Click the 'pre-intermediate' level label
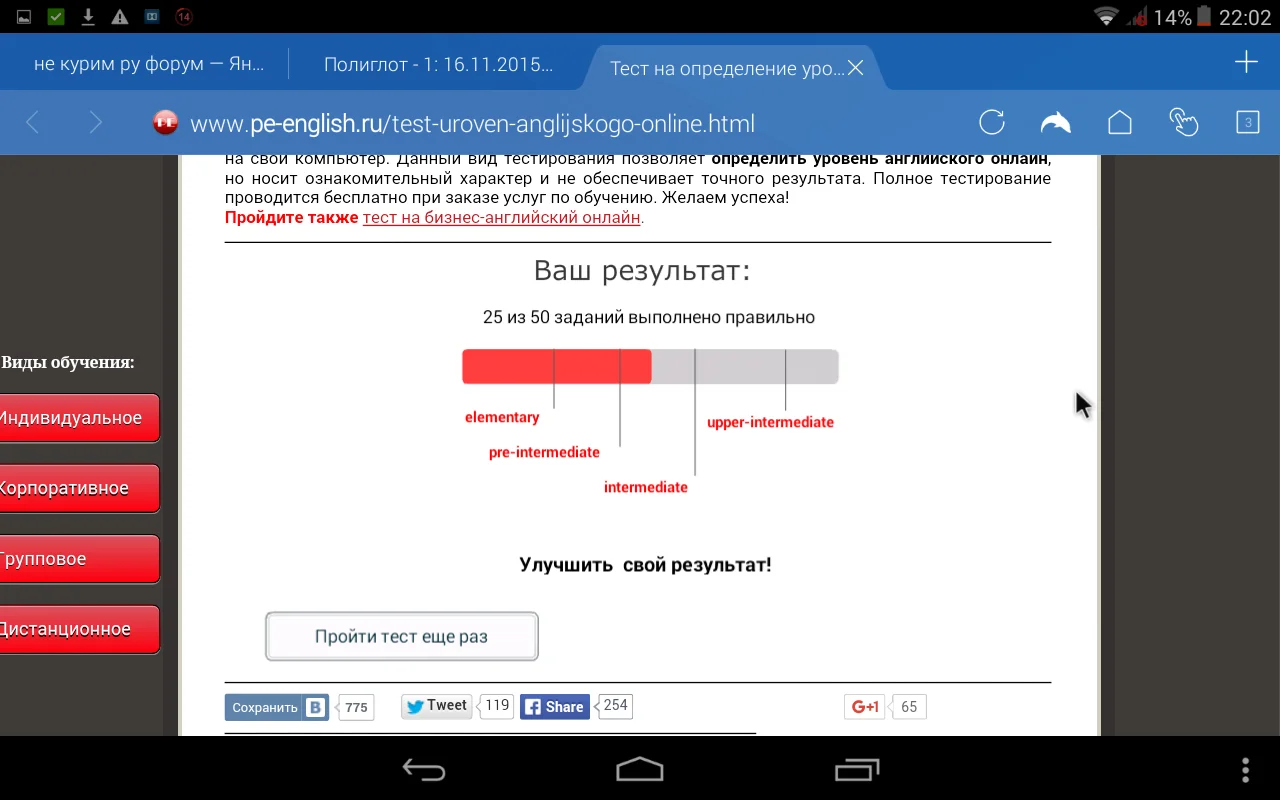This screenshot has height=800, width=1280. tap(544, 452)
